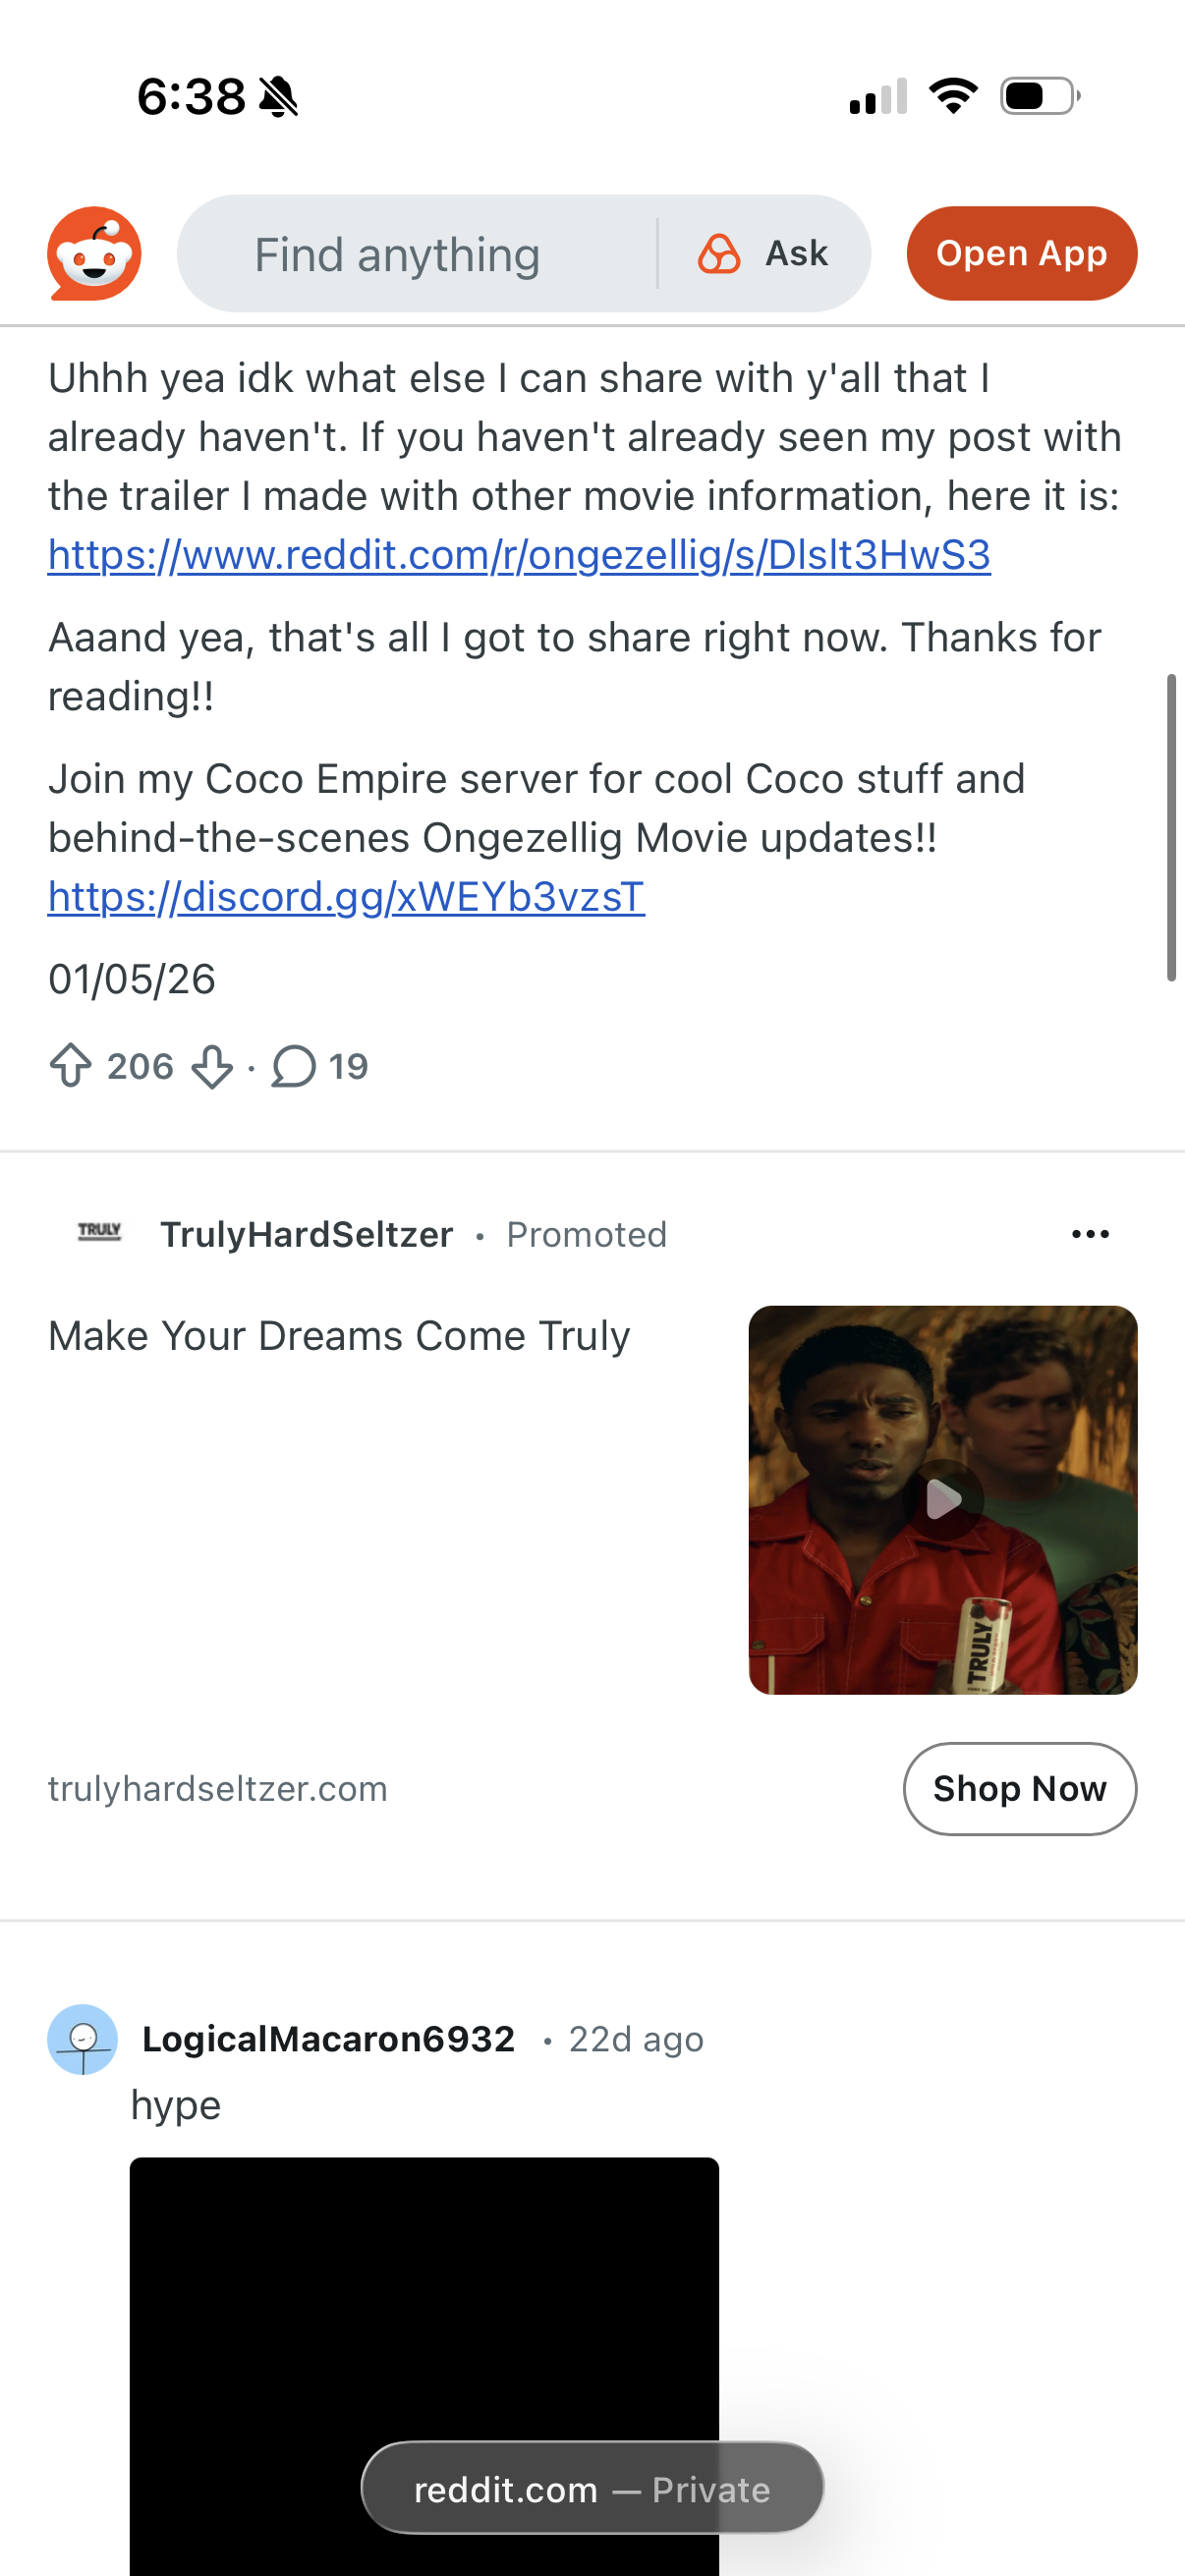Open Reddit Answers via Ask button
This screenshot has height=2576, width=1185.
765,254
